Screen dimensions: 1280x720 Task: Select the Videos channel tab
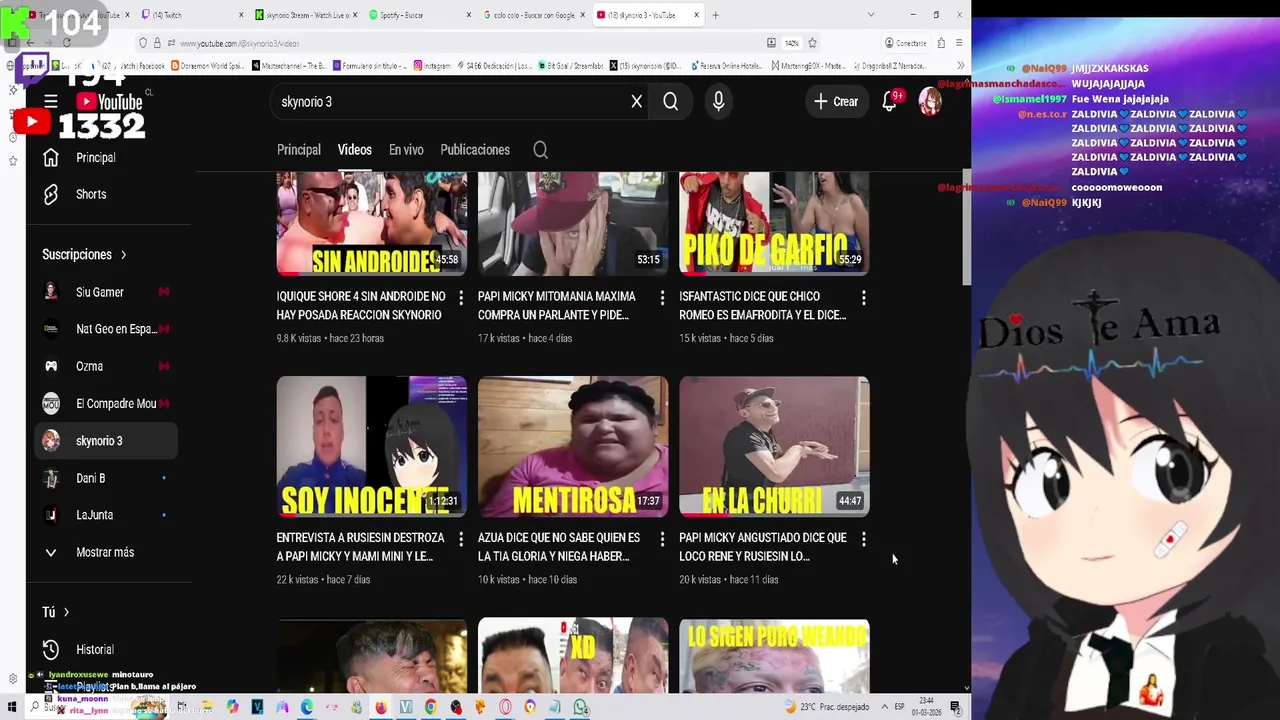click(x=354, y=150)
